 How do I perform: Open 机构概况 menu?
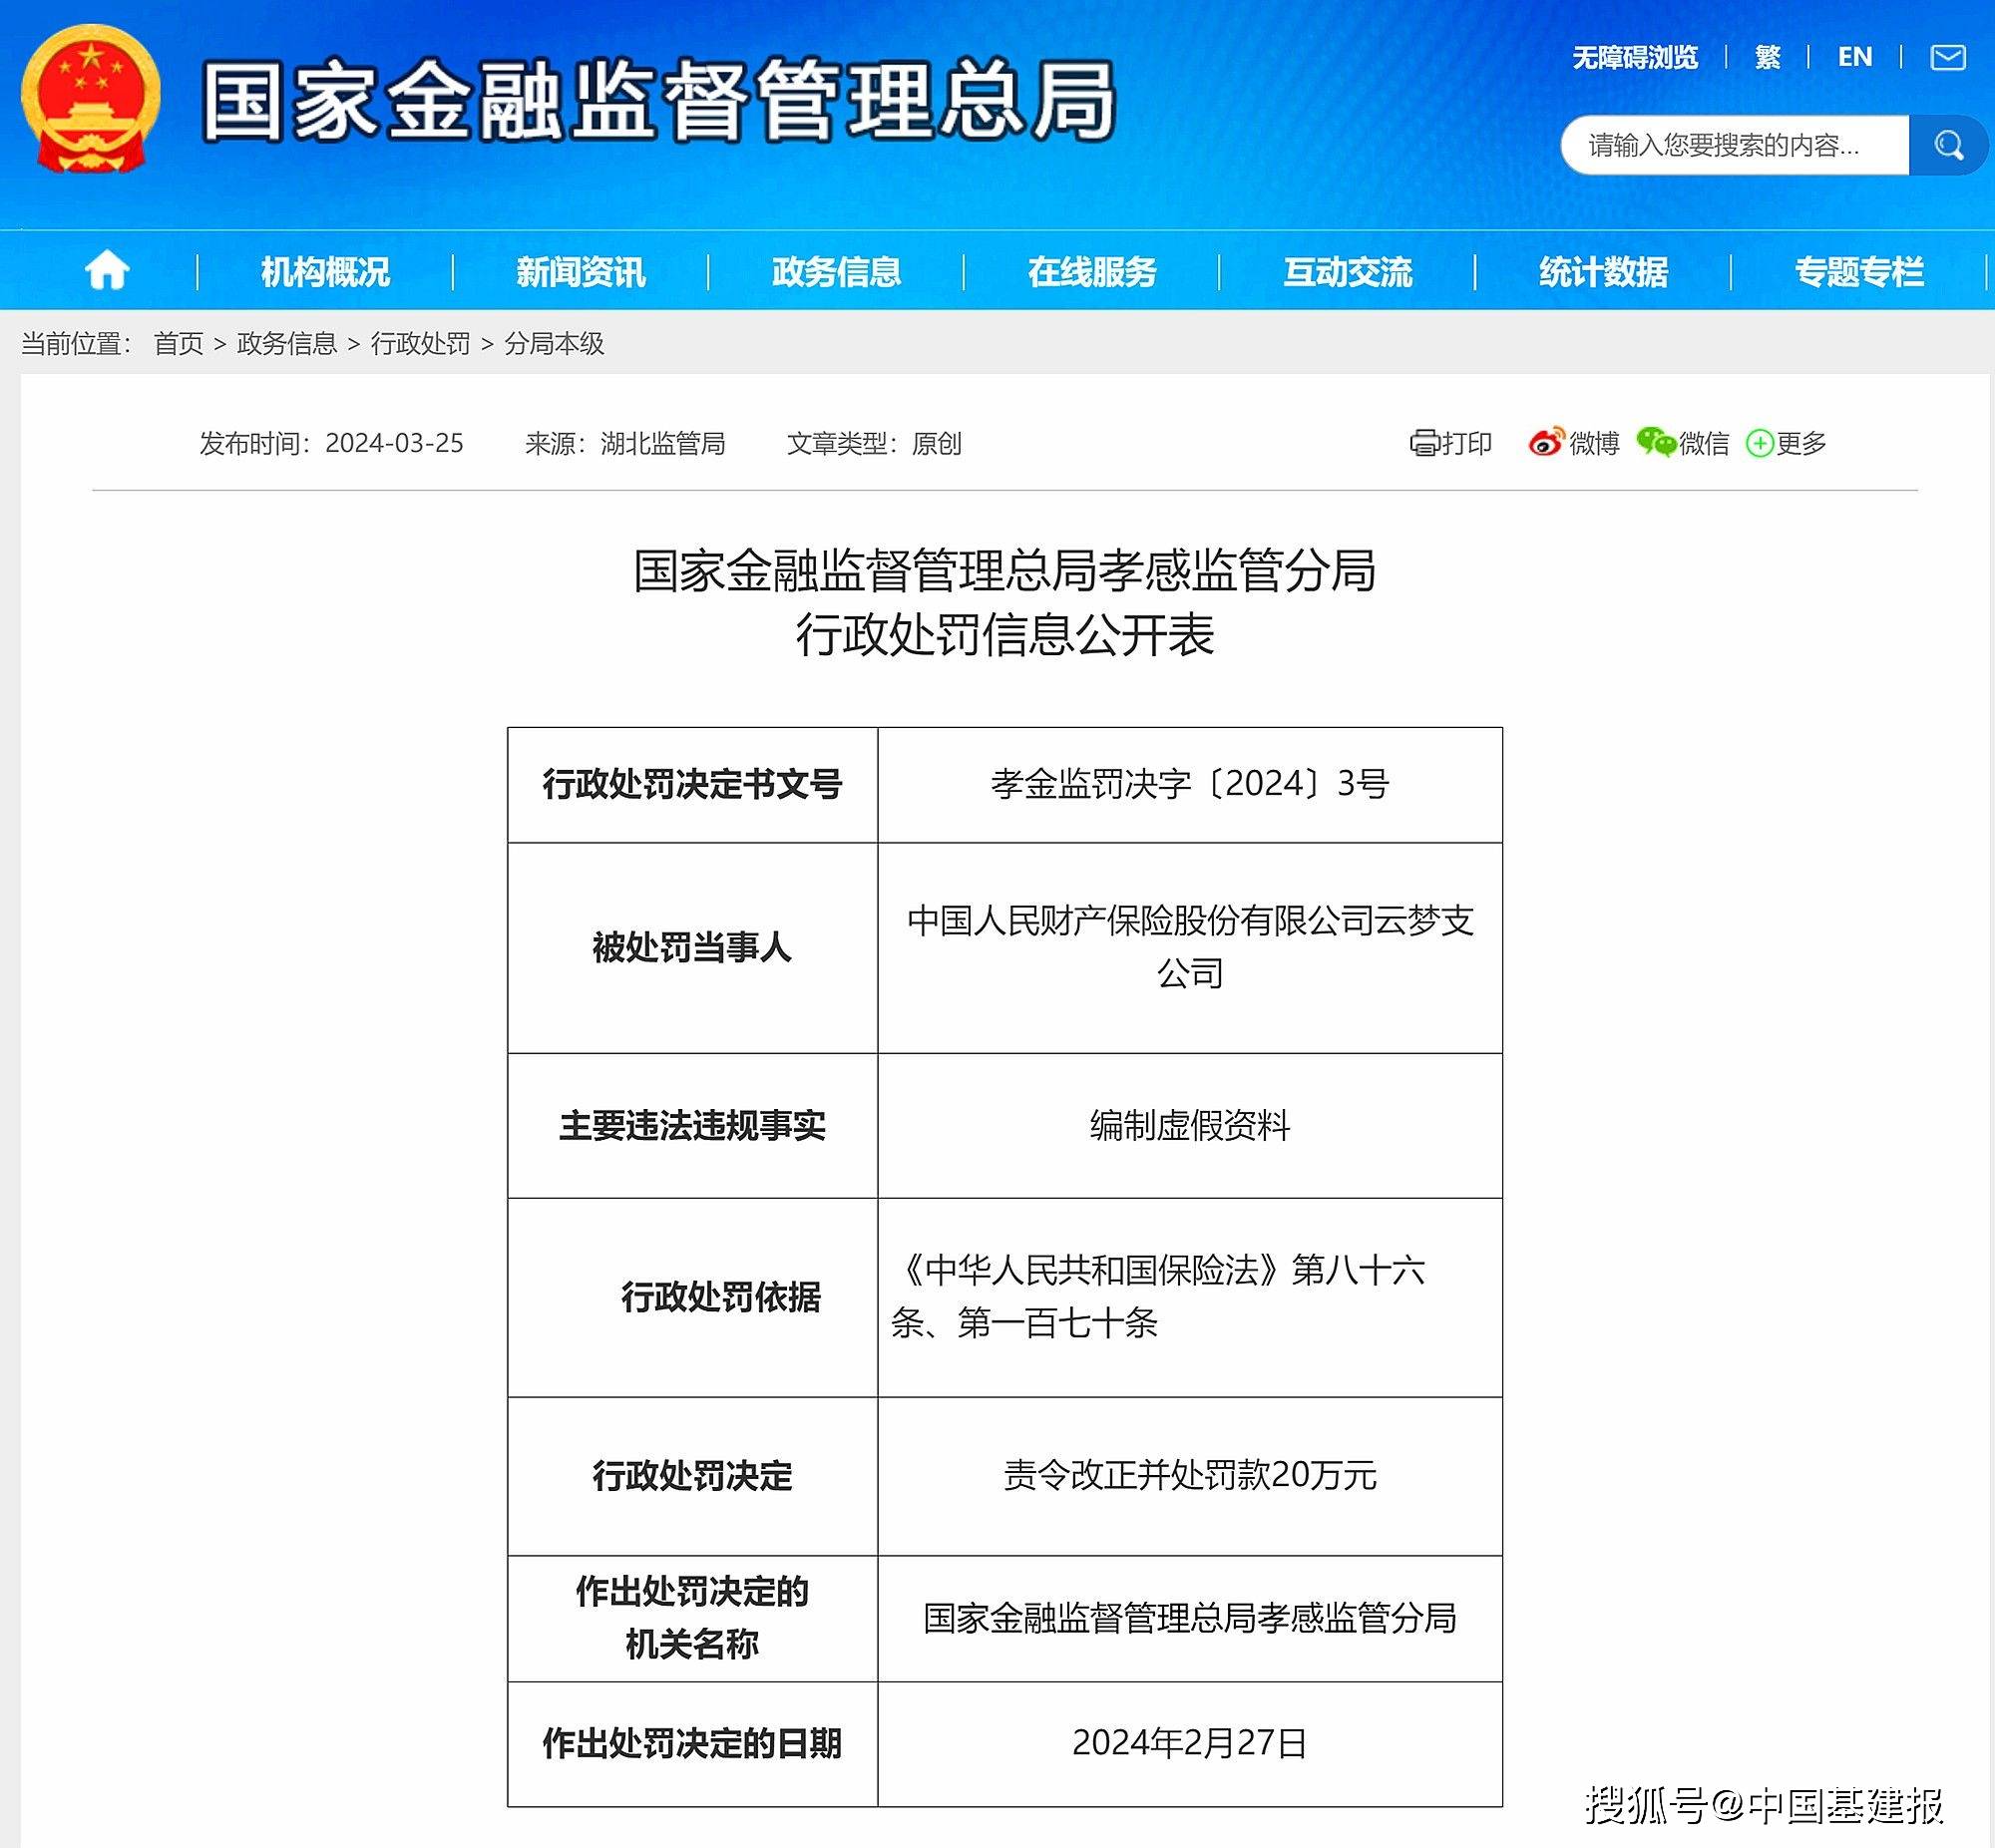325,272
